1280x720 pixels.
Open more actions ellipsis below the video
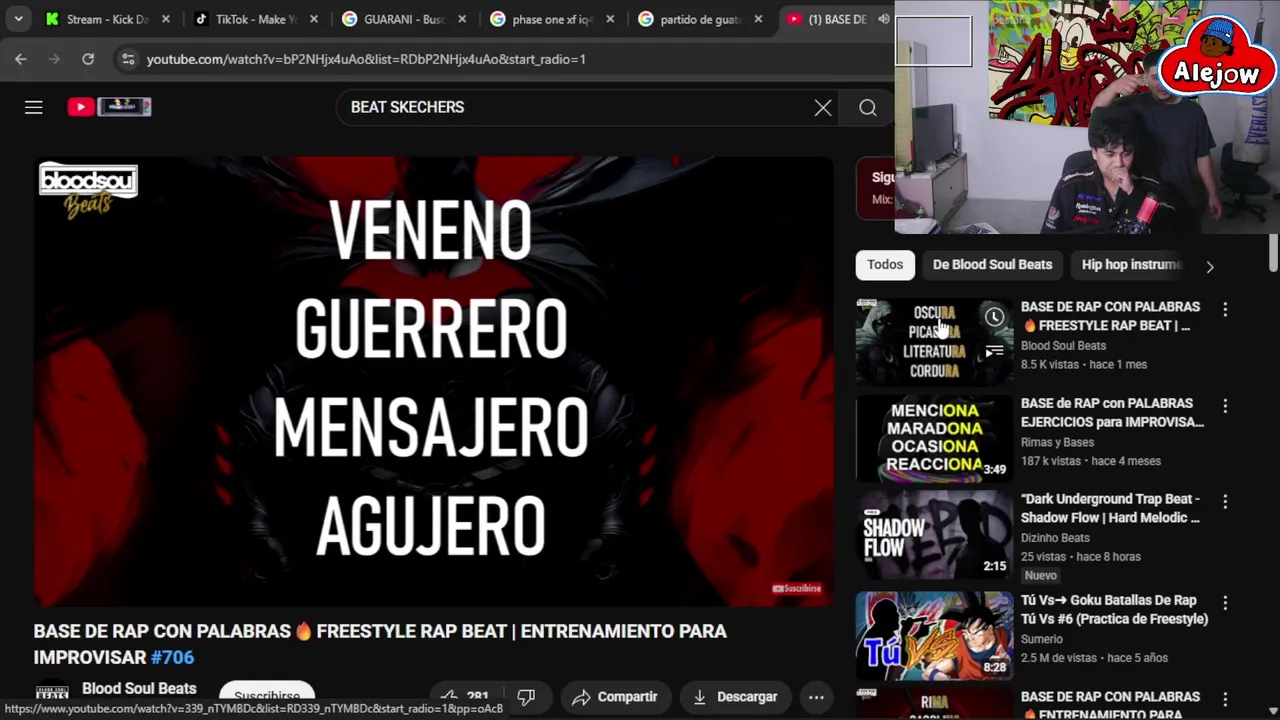816,697
